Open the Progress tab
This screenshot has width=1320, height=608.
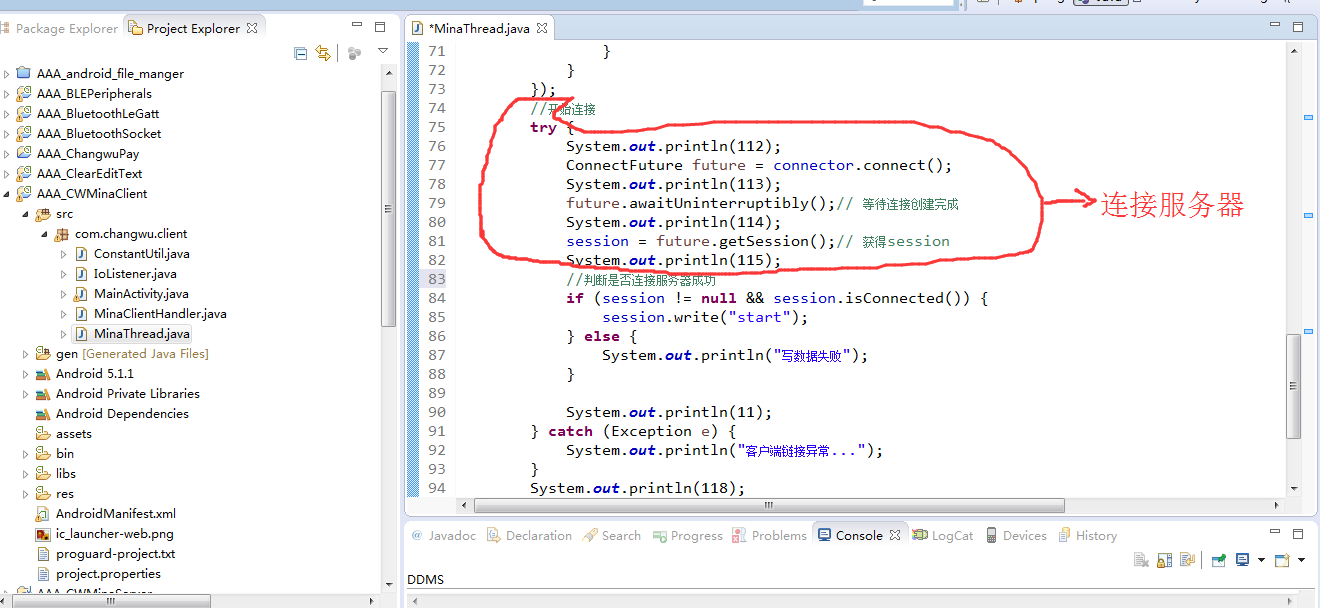click(x=687, y=536)
